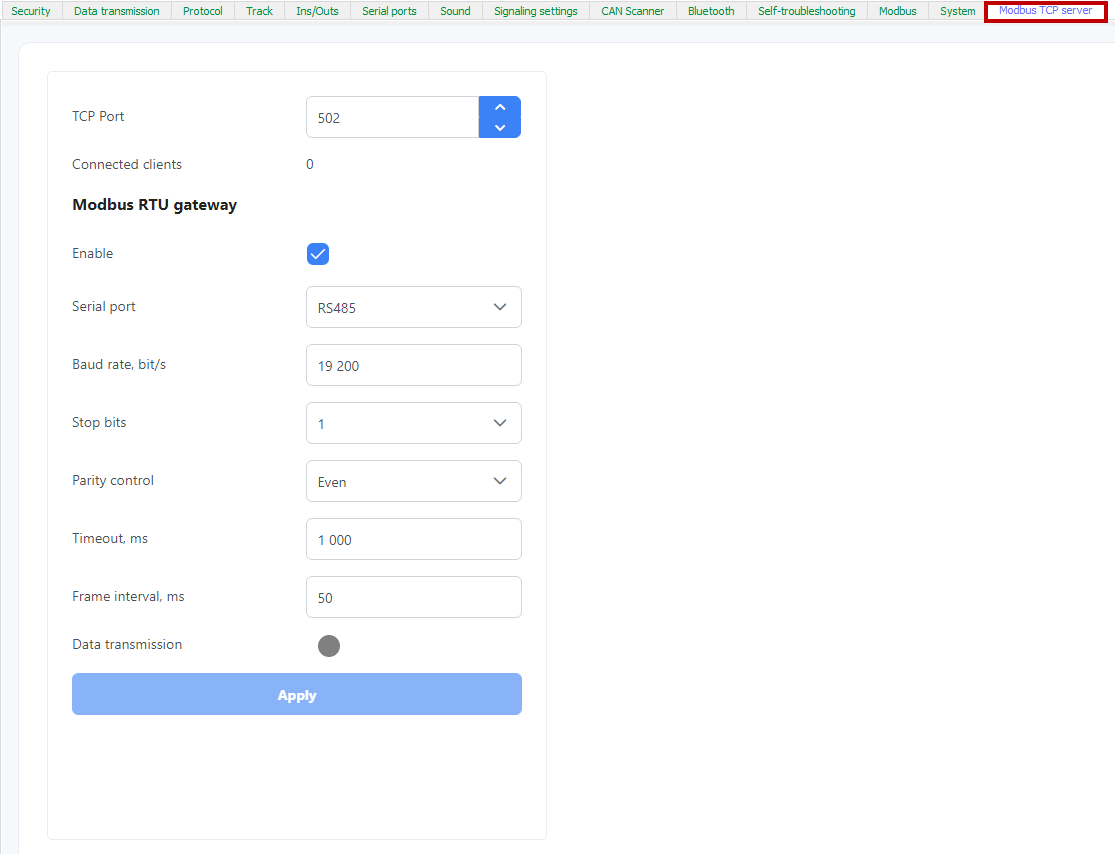Select the Frame interval input field
Image resolution: width=1115 pixels, height=854 pixels.
413,597
